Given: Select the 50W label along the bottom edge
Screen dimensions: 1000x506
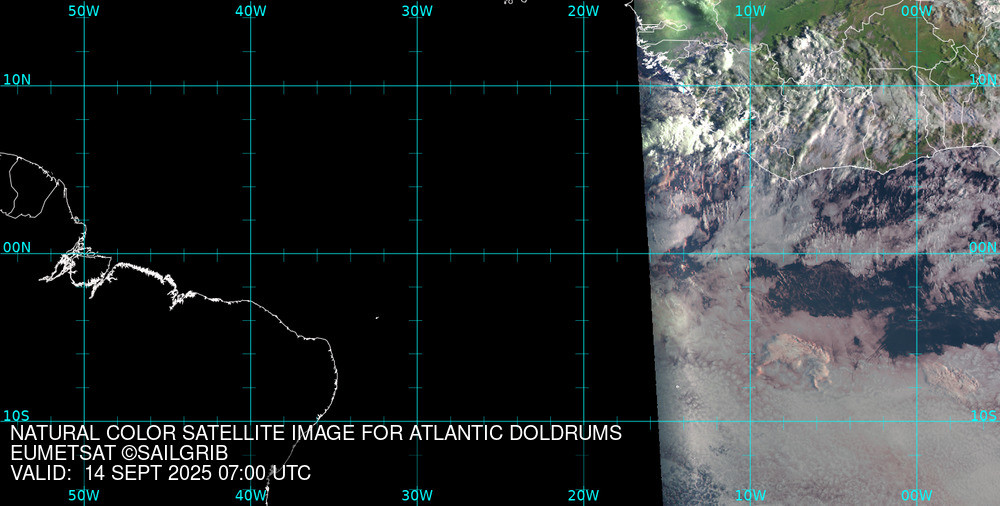Looking at the screenshot, I should pyautogui.click(x=84, y=495).
